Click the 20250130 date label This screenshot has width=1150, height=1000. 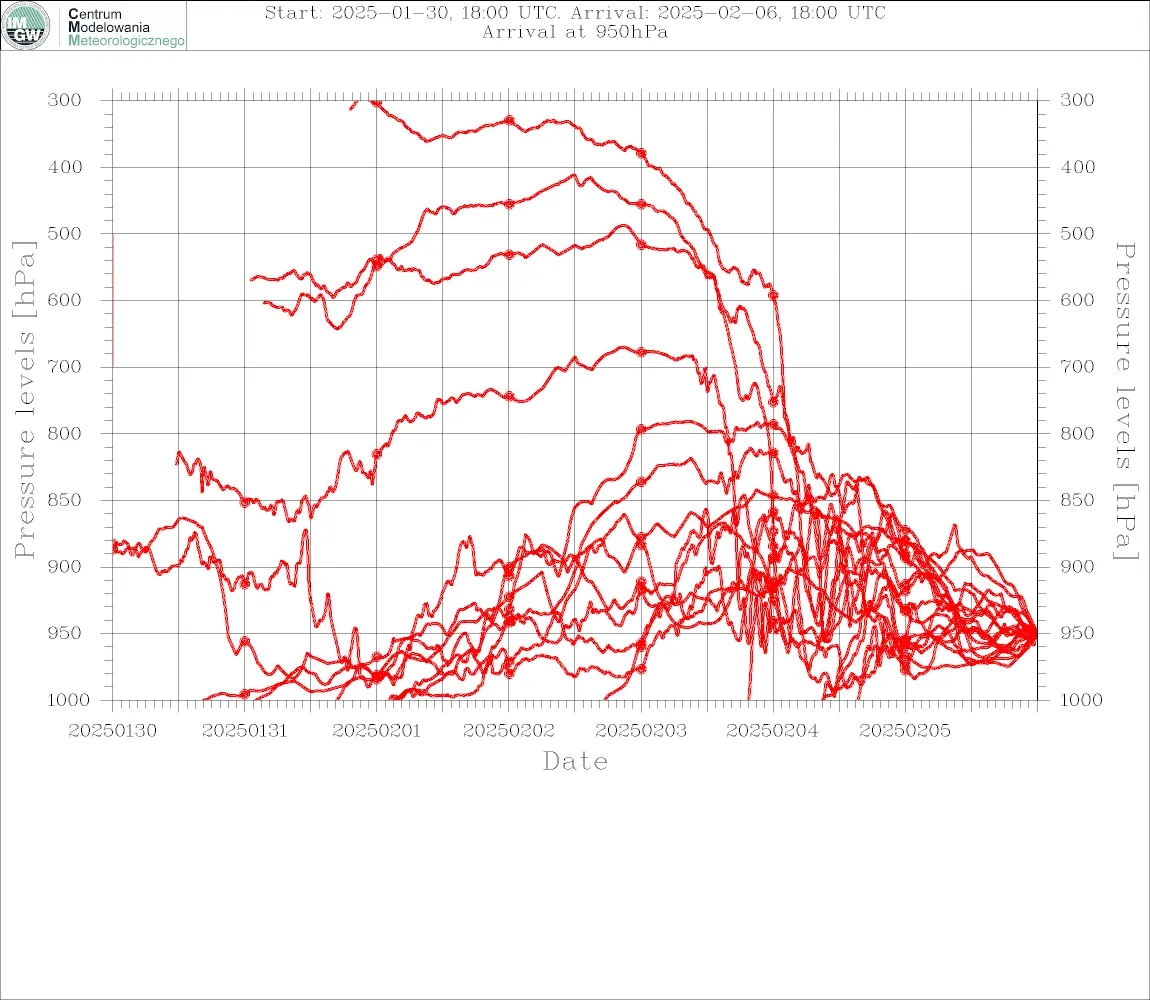click(112, 731)
